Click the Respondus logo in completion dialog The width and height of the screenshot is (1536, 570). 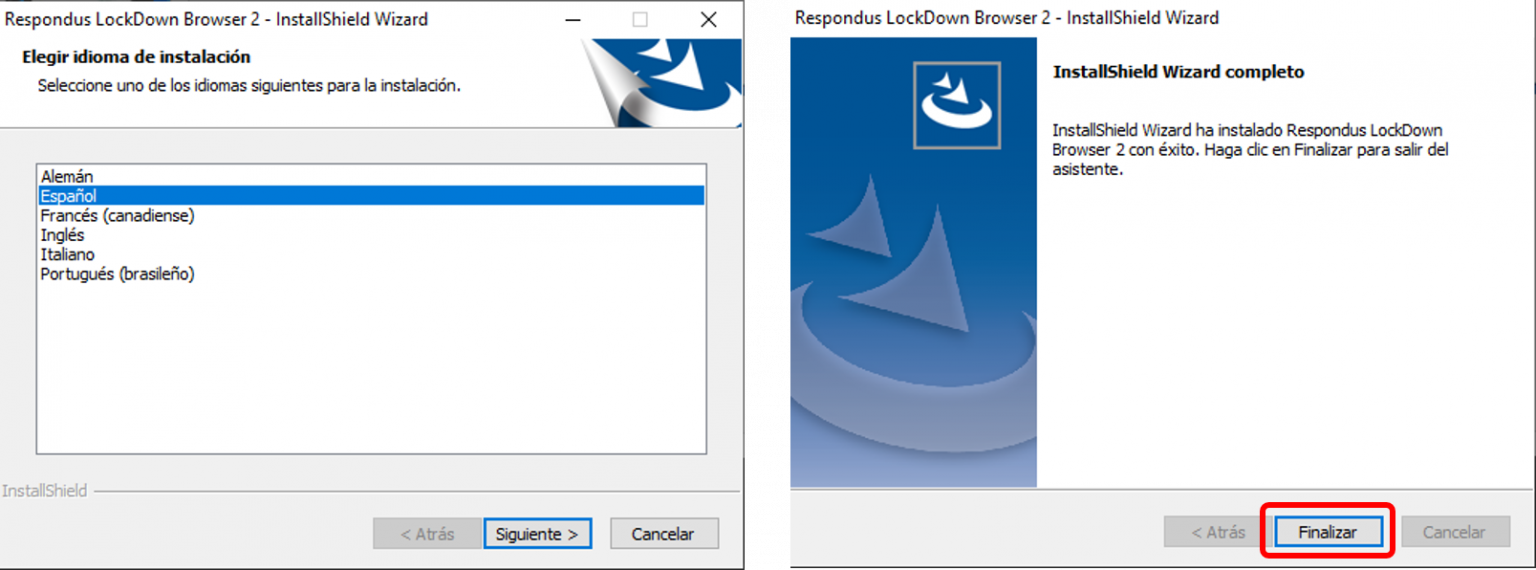coord(957,105)
